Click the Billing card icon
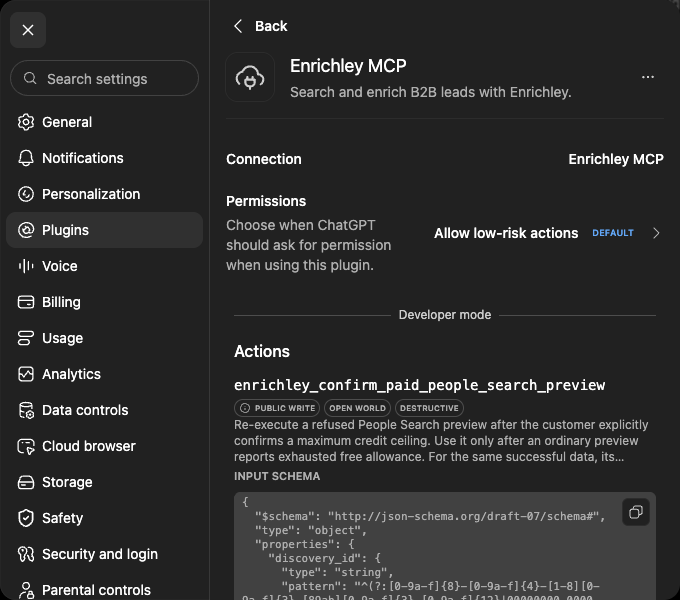The image size is (680, 600). click(26, 302)
